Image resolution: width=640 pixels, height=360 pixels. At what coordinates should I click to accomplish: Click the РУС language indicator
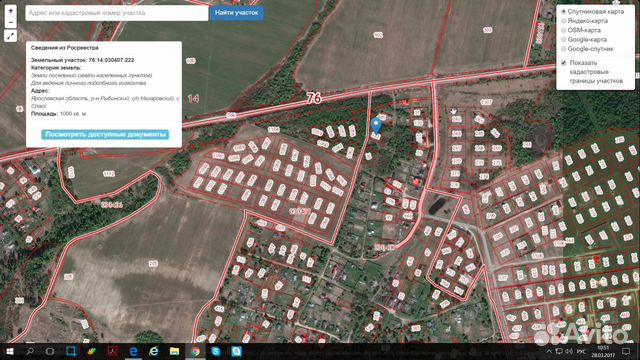click(581, 351)
